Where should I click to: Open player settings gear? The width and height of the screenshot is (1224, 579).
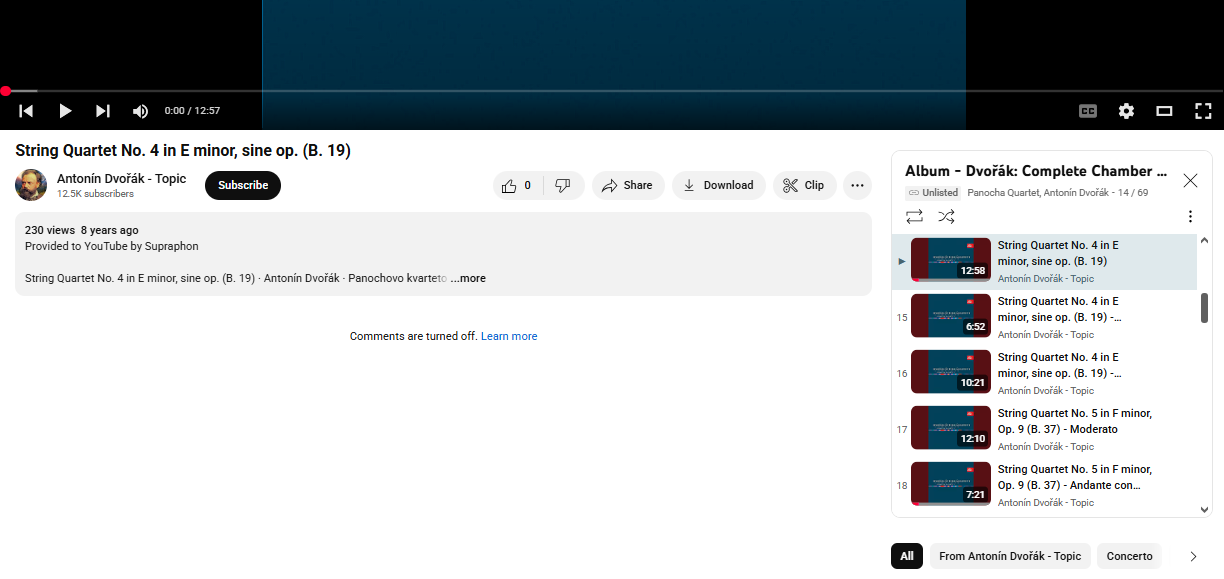1126,111
